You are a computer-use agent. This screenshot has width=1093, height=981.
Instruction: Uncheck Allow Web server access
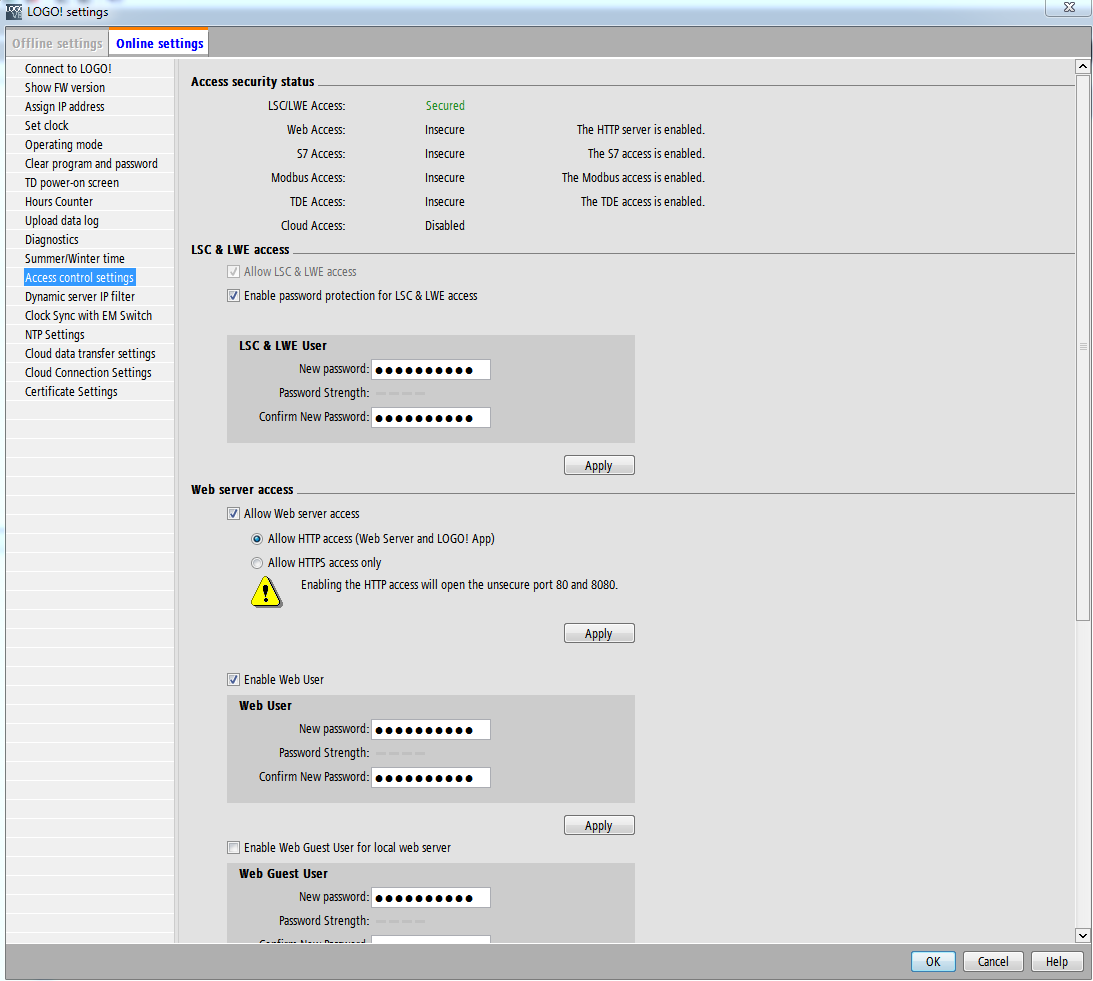pyautogui.click(x=234, y=514)
